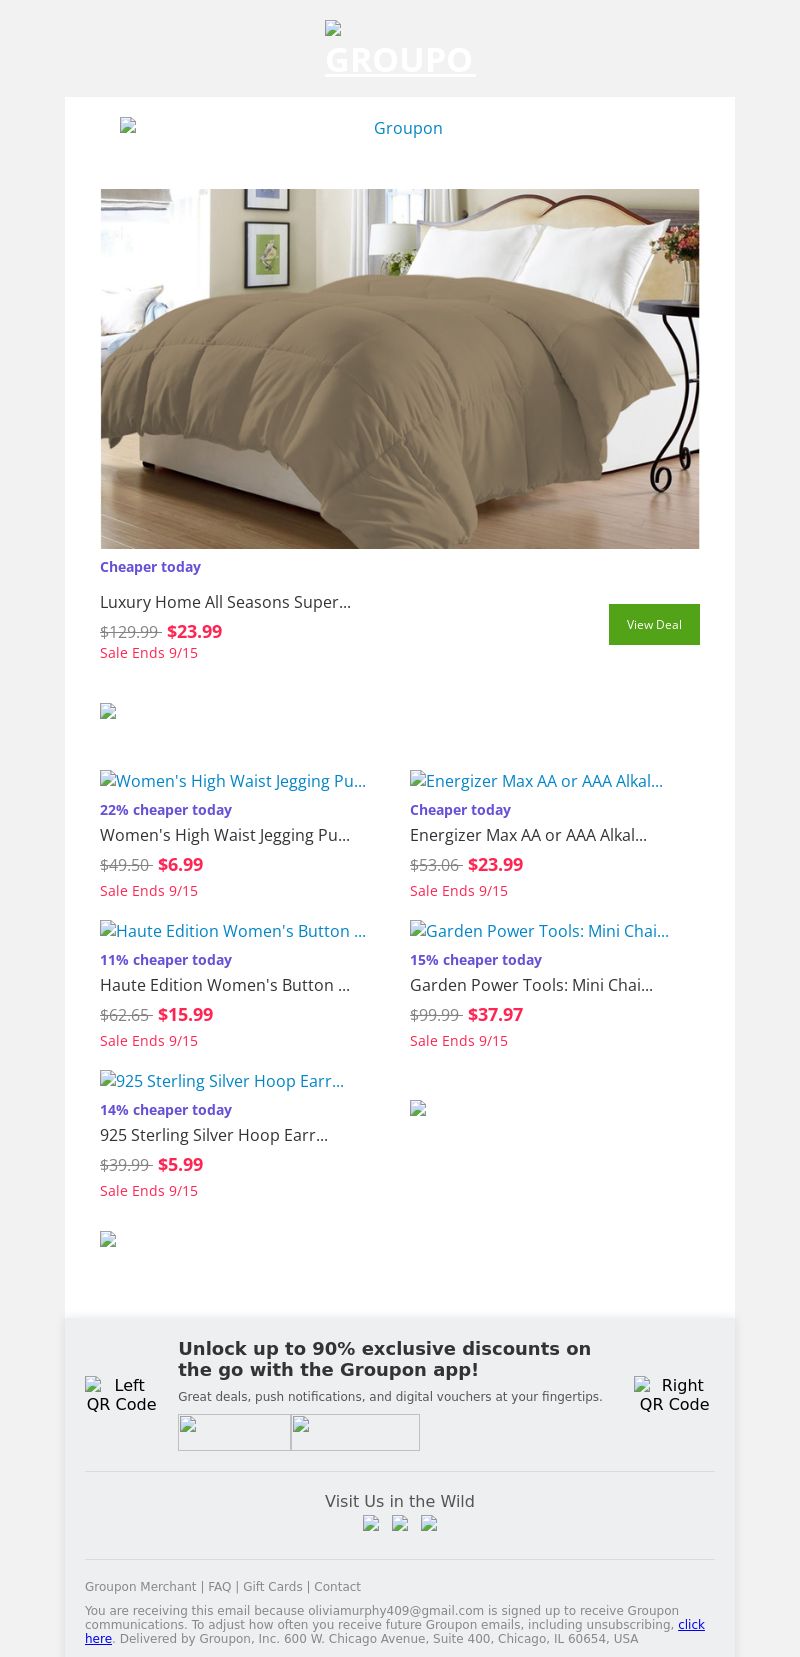Viewport: 800px width, 1657px height.
Task: Click the 'click here' unsubscribe link
Action: click(x=691, y=1625)
